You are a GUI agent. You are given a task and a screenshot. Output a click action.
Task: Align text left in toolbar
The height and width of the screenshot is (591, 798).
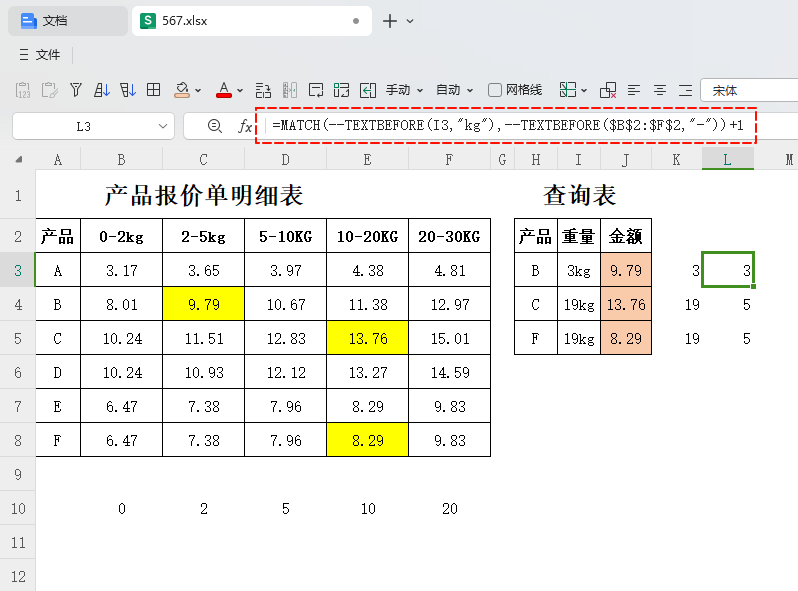coord(634,90)
